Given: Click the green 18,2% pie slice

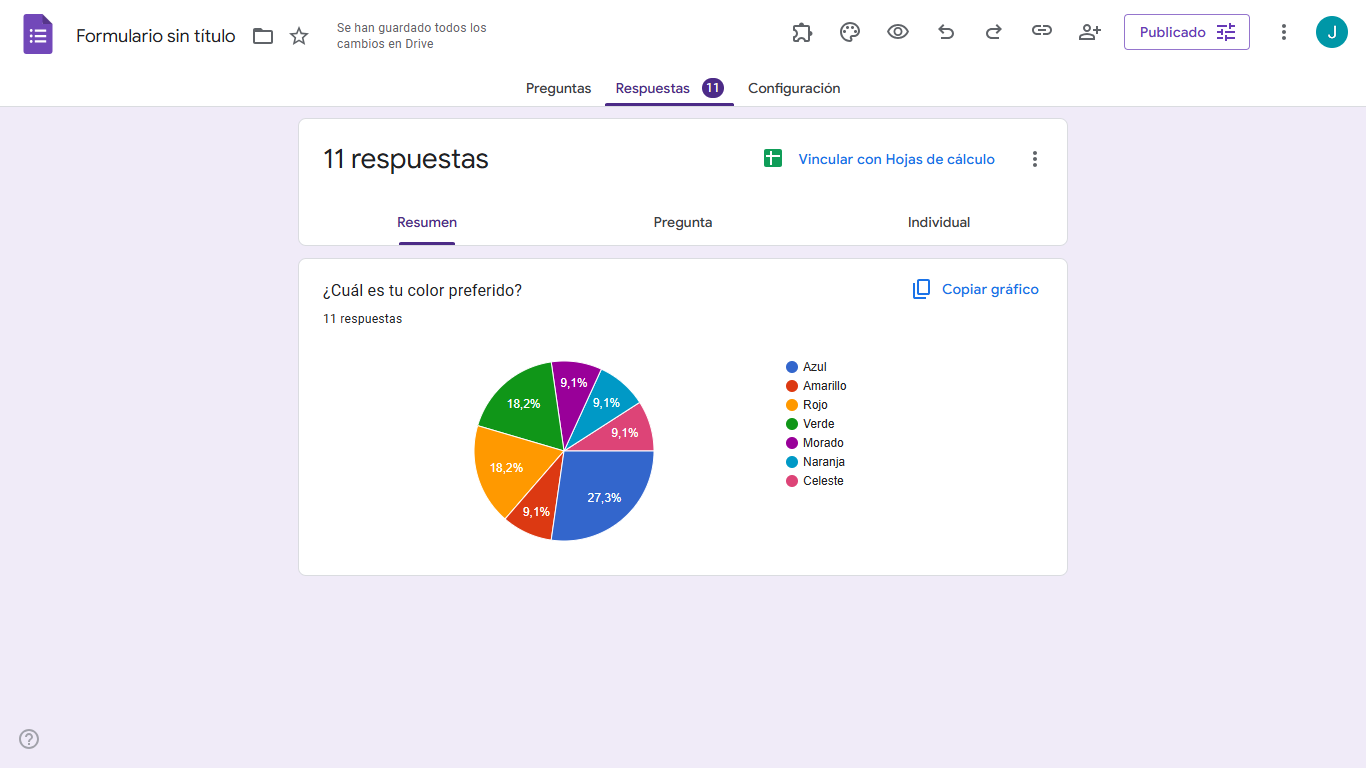Looking at the screenshot, I should 523,404.
